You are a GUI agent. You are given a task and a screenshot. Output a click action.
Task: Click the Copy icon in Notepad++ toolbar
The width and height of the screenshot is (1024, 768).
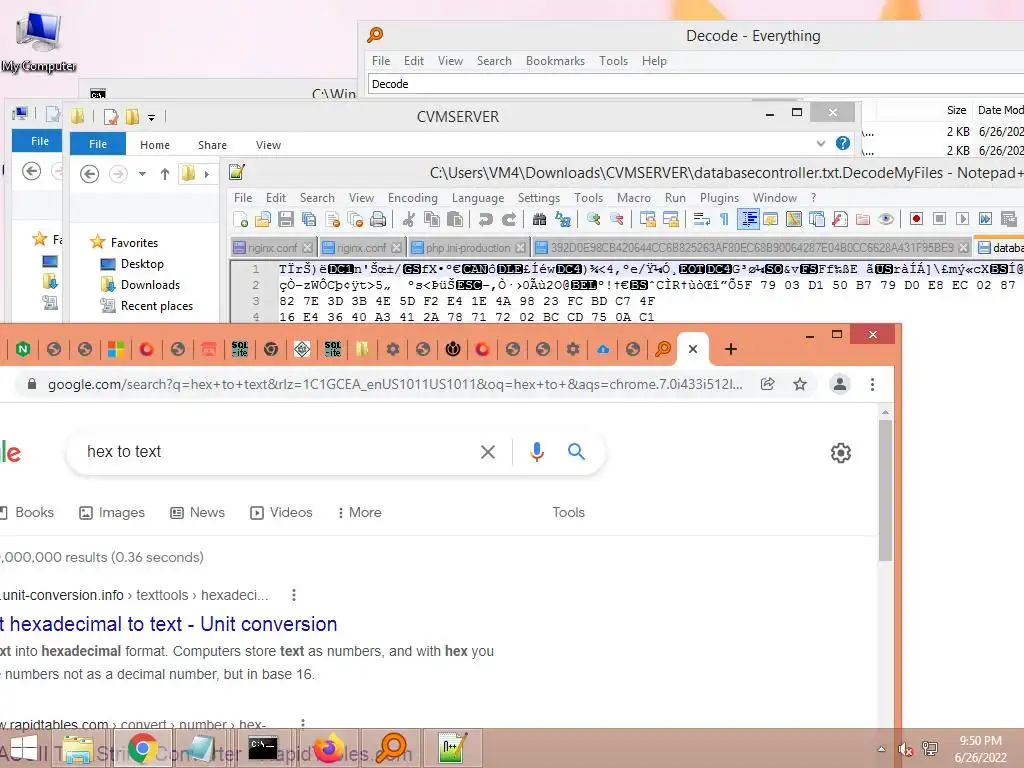click(x=432, y=219)
